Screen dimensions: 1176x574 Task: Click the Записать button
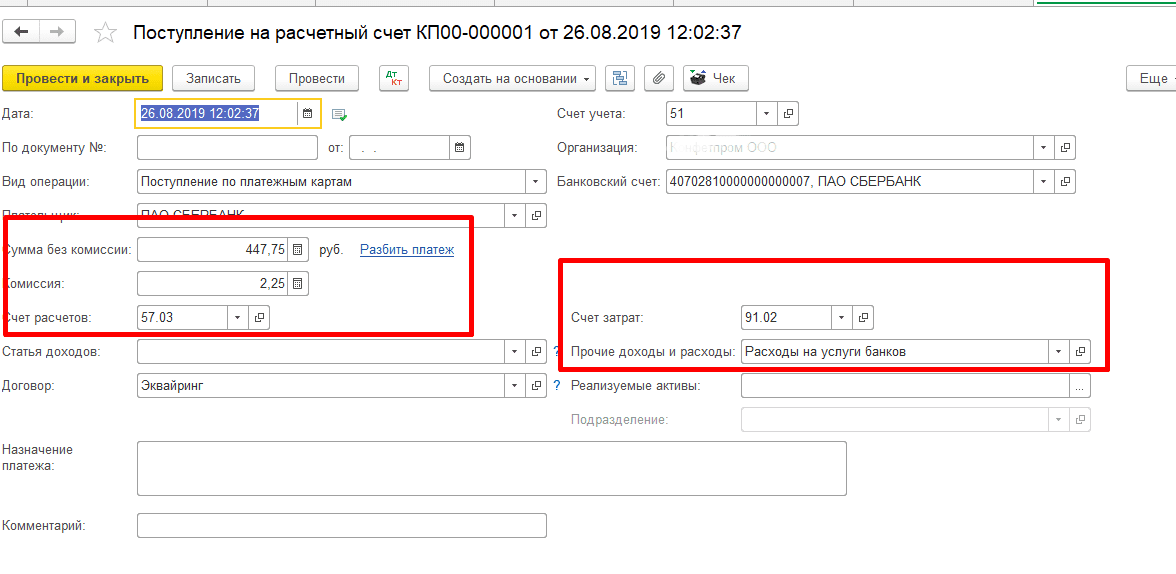point(214,78)
